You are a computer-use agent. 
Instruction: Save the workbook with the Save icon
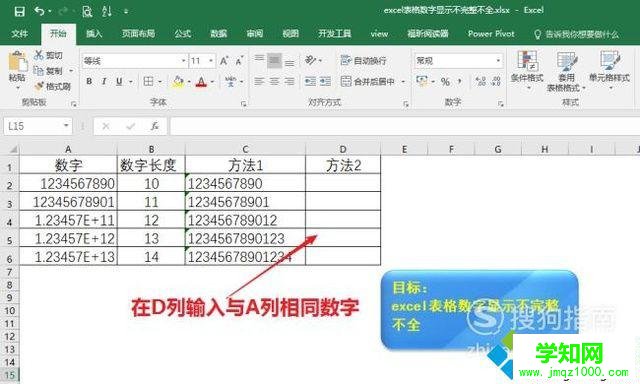19,11
